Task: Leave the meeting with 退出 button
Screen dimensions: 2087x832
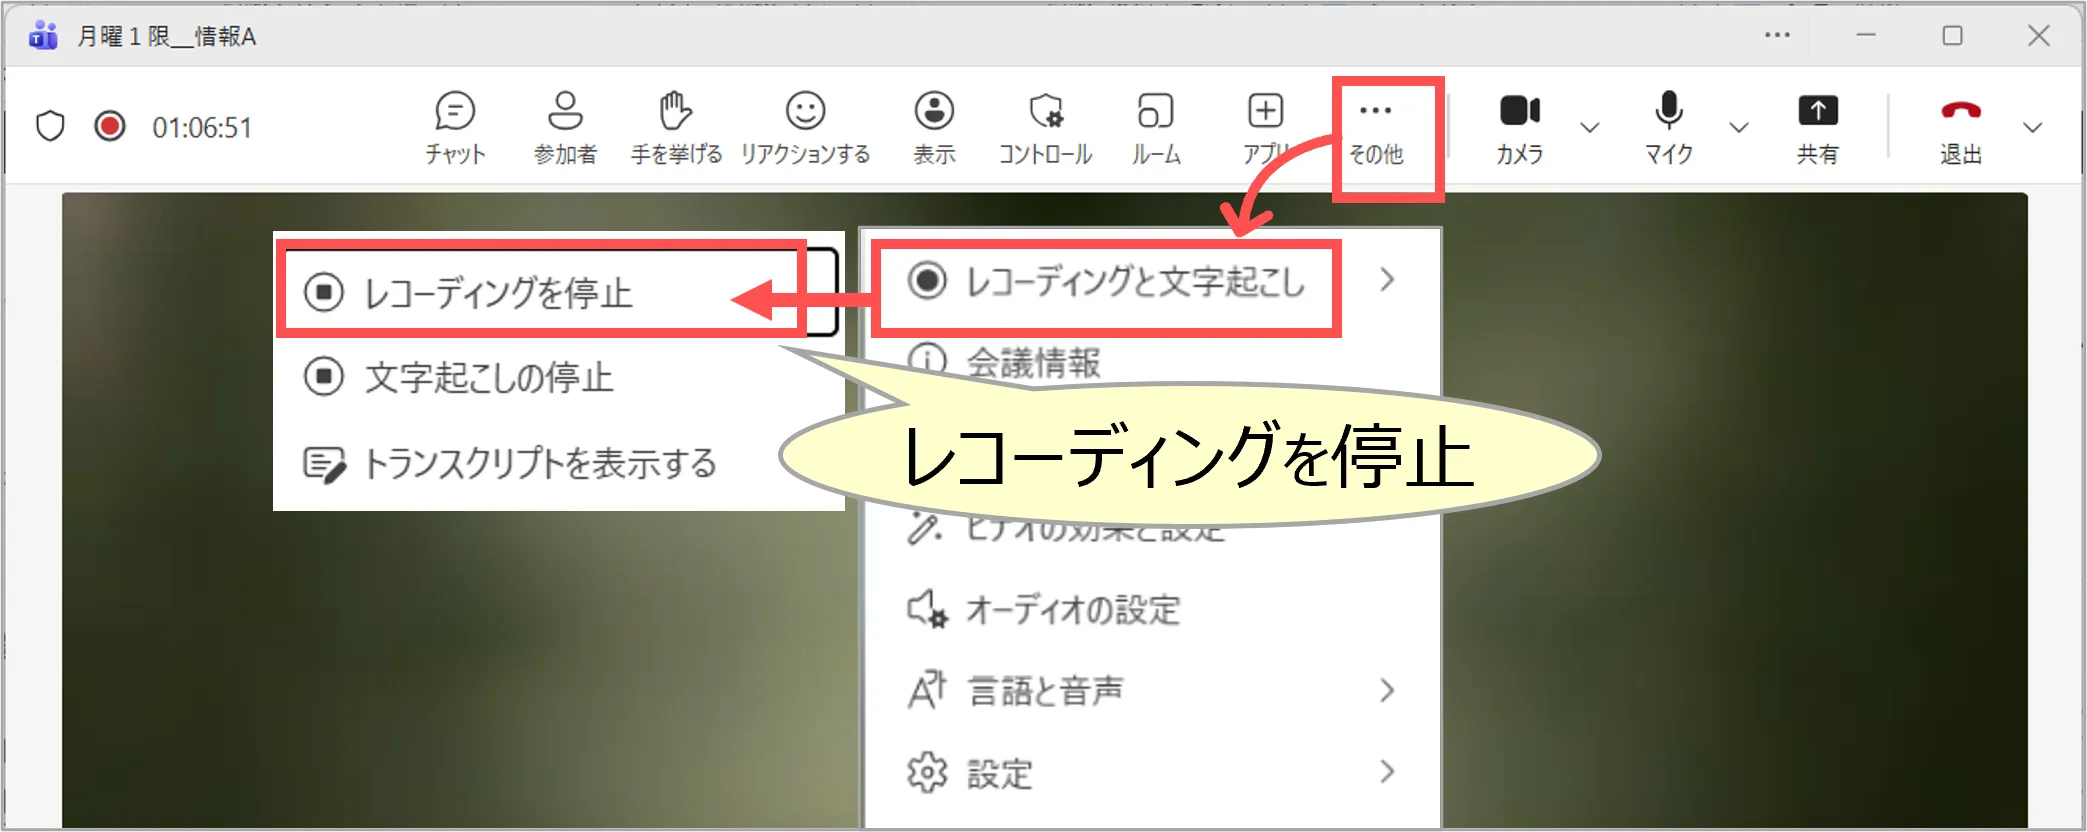Action: pos(1960,127)
